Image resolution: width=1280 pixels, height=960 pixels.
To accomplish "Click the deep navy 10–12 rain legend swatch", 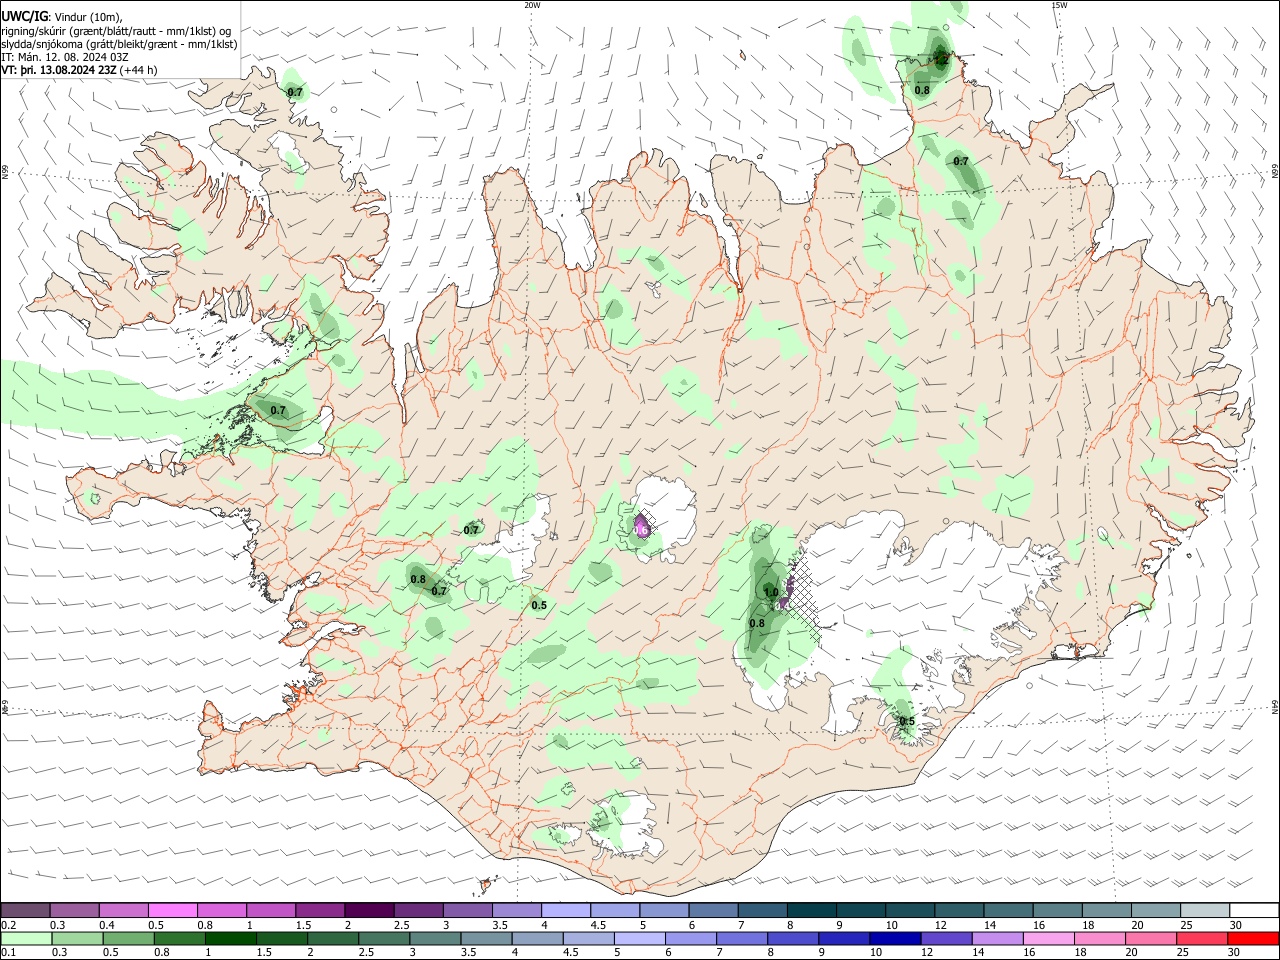I will tap(894, 938).
